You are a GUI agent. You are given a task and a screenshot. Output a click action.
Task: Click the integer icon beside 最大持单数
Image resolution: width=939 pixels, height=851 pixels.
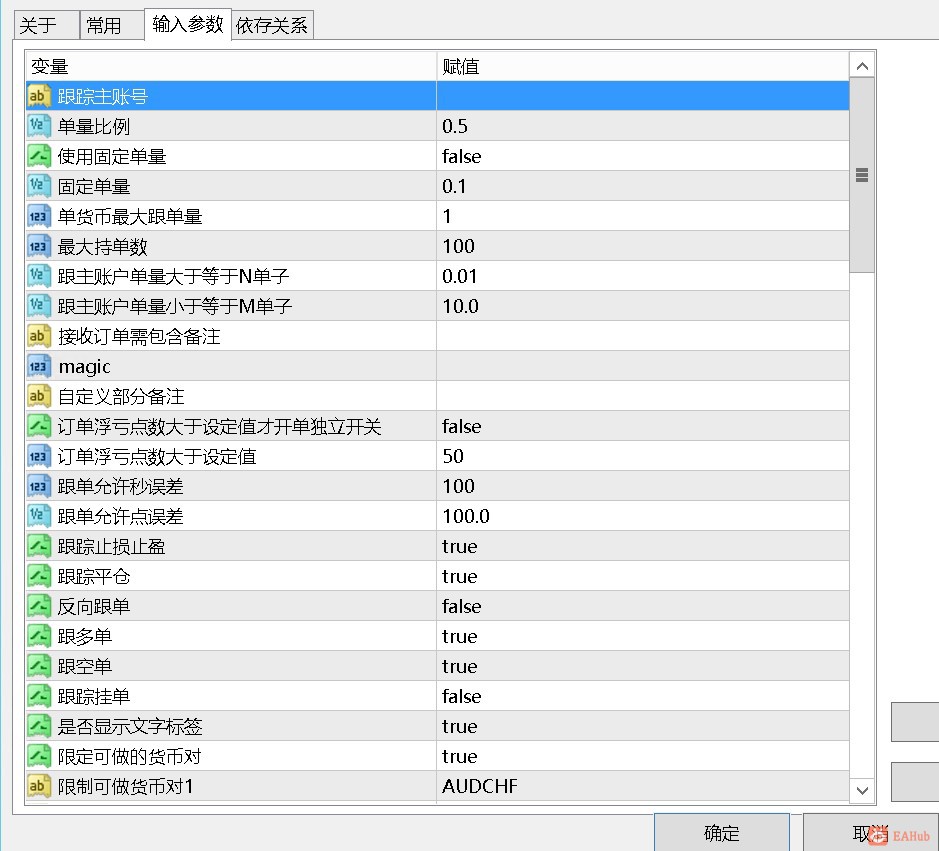(39, 246)
